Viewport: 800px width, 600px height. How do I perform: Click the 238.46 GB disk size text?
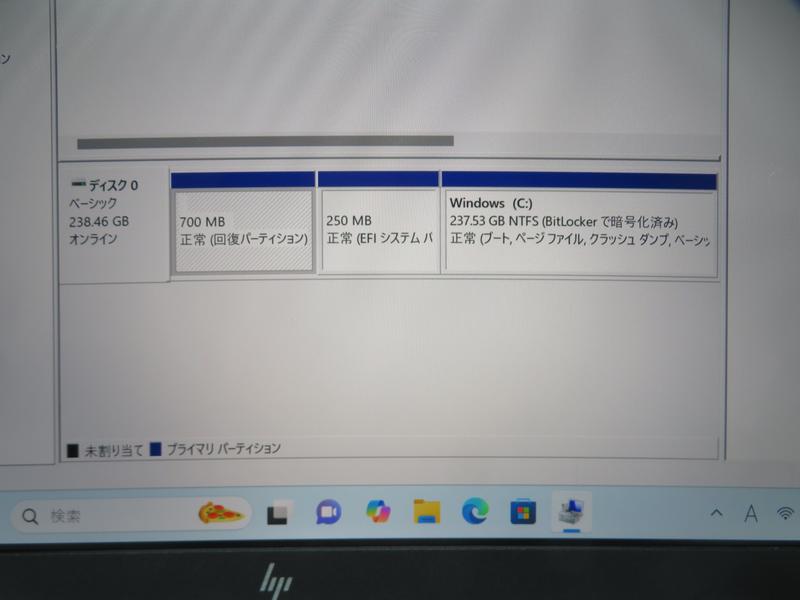[x=99, y=222]
